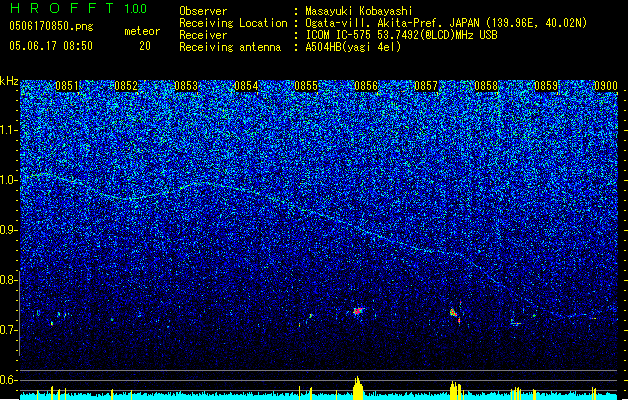Viewport: 629px width, 400px height.
Task: Click the antenna A504HB(yagi 4el) text
Action: pyautogui.click(x=353, y=47)
